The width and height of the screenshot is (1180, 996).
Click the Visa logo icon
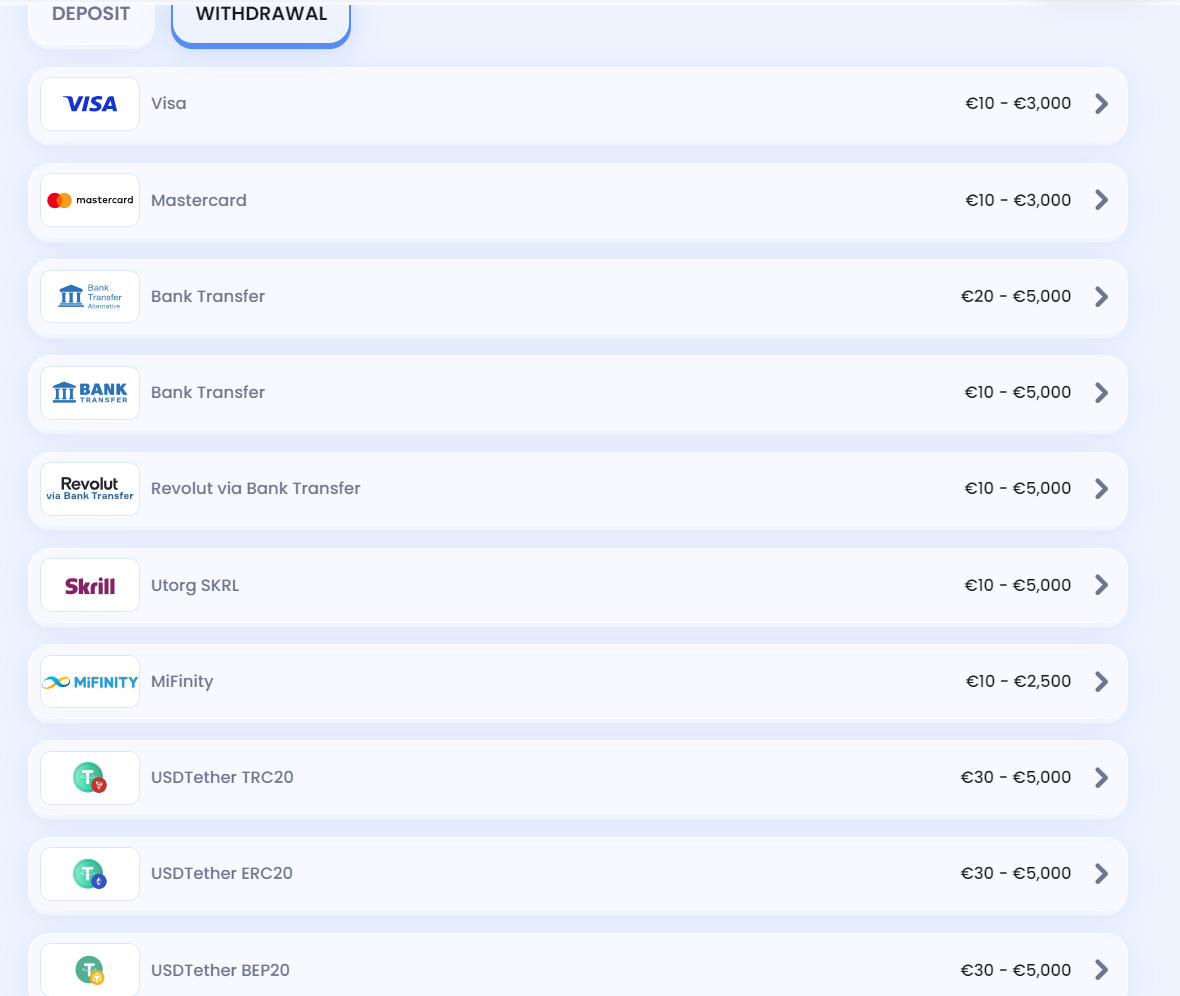tap(90, 104)
